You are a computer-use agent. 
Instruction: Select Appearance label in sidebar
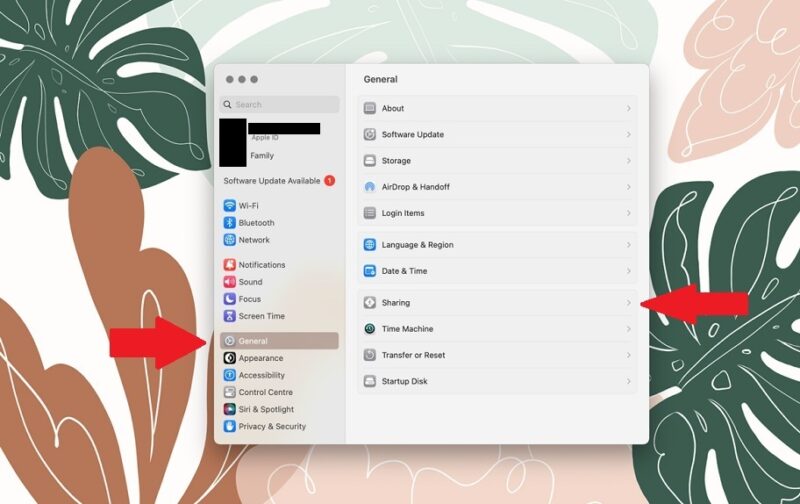click(261, 358)
